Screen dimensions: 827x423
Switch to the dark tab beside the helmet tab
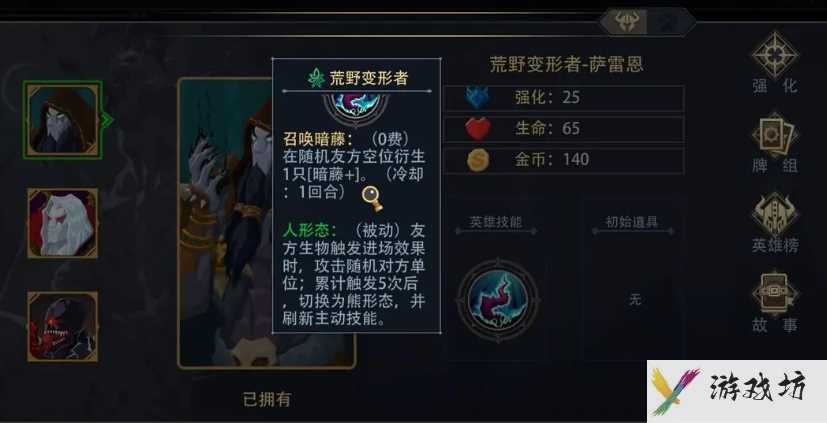point(670,22)
